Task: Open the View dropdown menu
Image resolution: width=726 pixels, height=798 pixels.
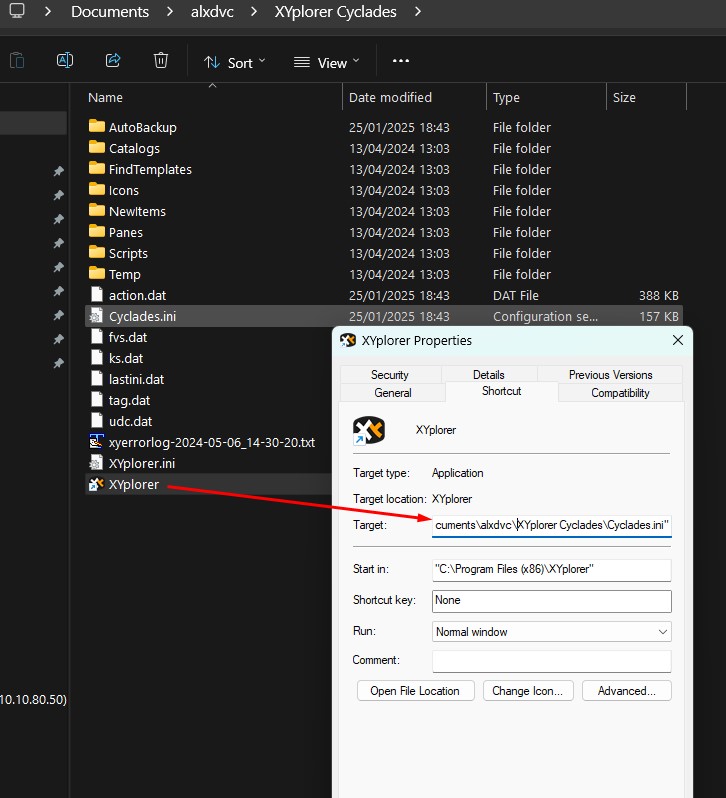Action: 324,62
